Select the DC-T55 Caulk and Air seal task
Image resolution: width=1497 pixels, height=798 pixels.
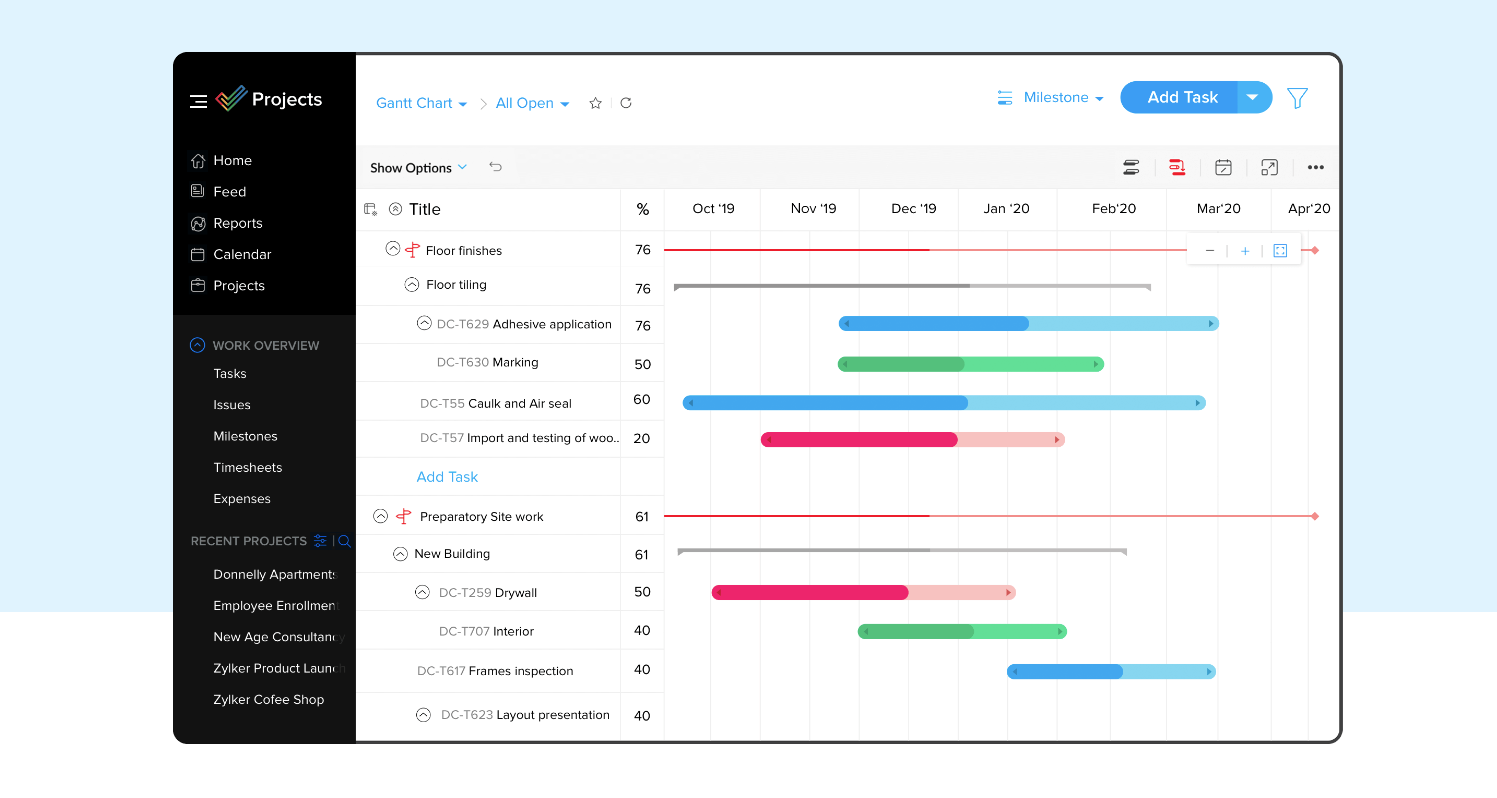tap(496, 404)
